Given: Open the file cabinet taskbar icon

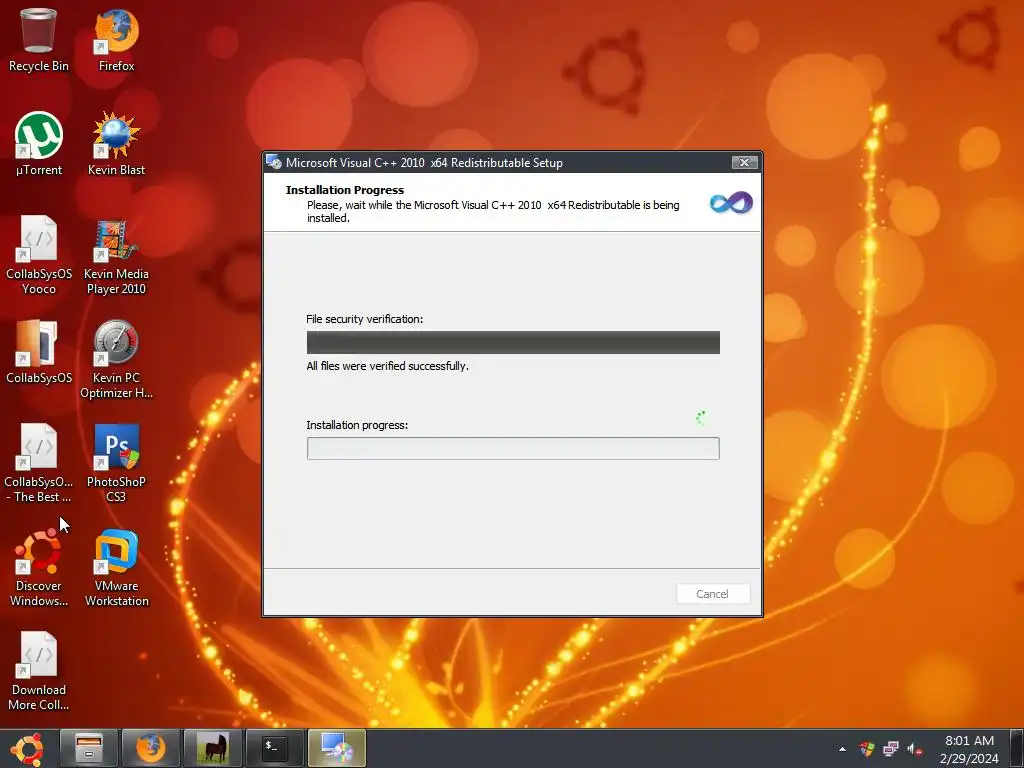Looking at the screenshot, I should point(88,748).
